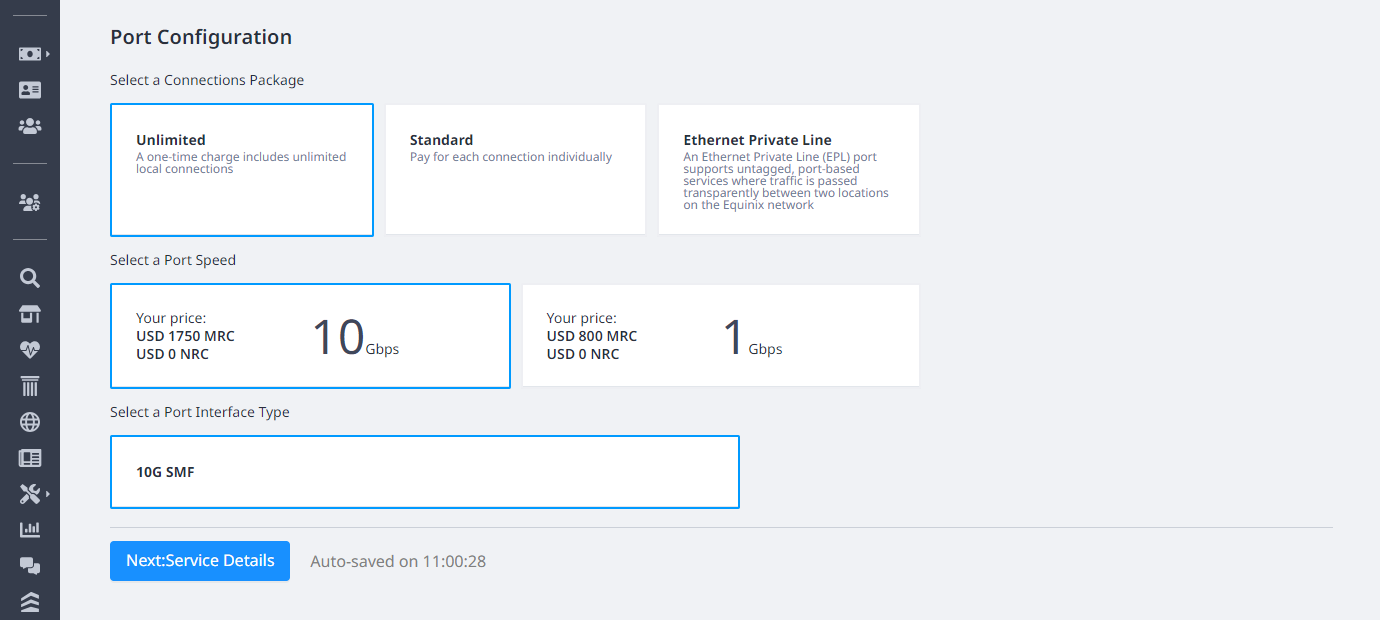The height and width of the screenshot is (620, 1380).
Task: Open the users group icon in sidebar
Action: click(30, 127)
